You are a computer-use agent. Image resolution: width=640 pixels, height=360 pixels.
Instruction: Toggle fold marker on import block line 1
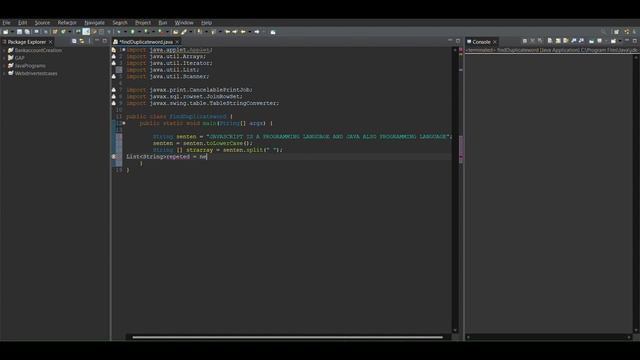(124, 50)
